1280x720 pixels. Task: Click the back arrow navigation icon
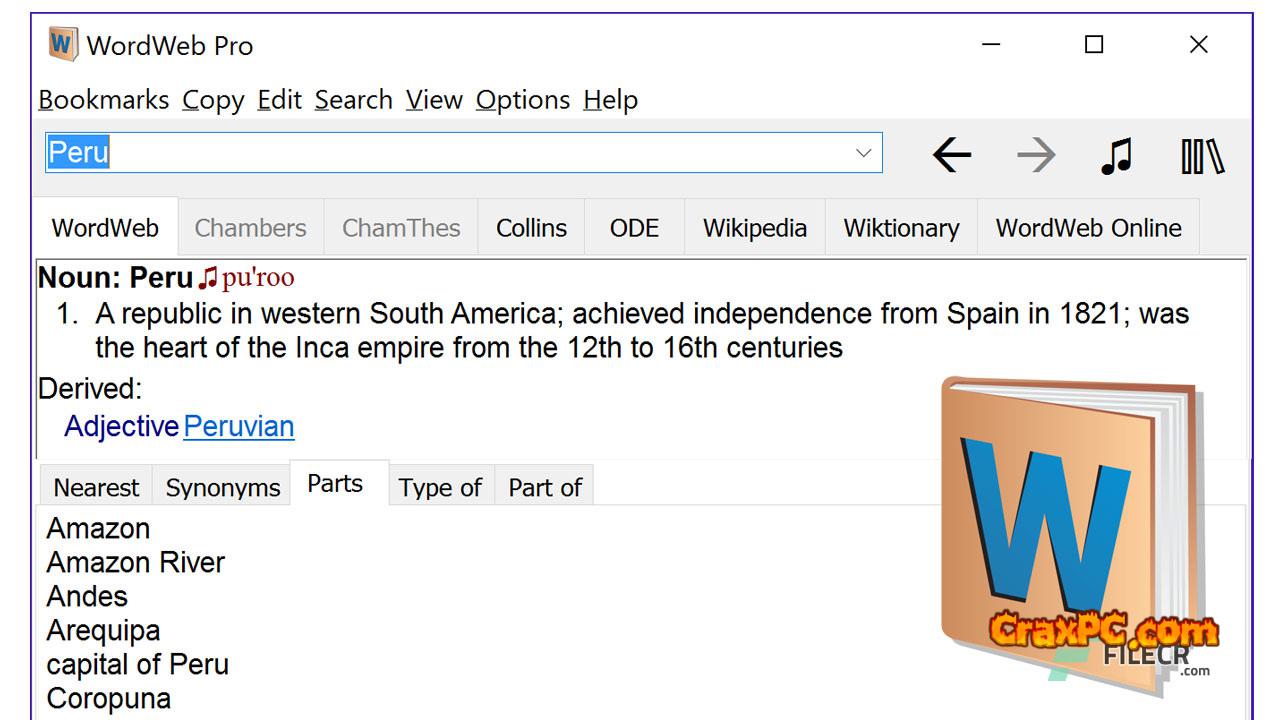point(951,155)
